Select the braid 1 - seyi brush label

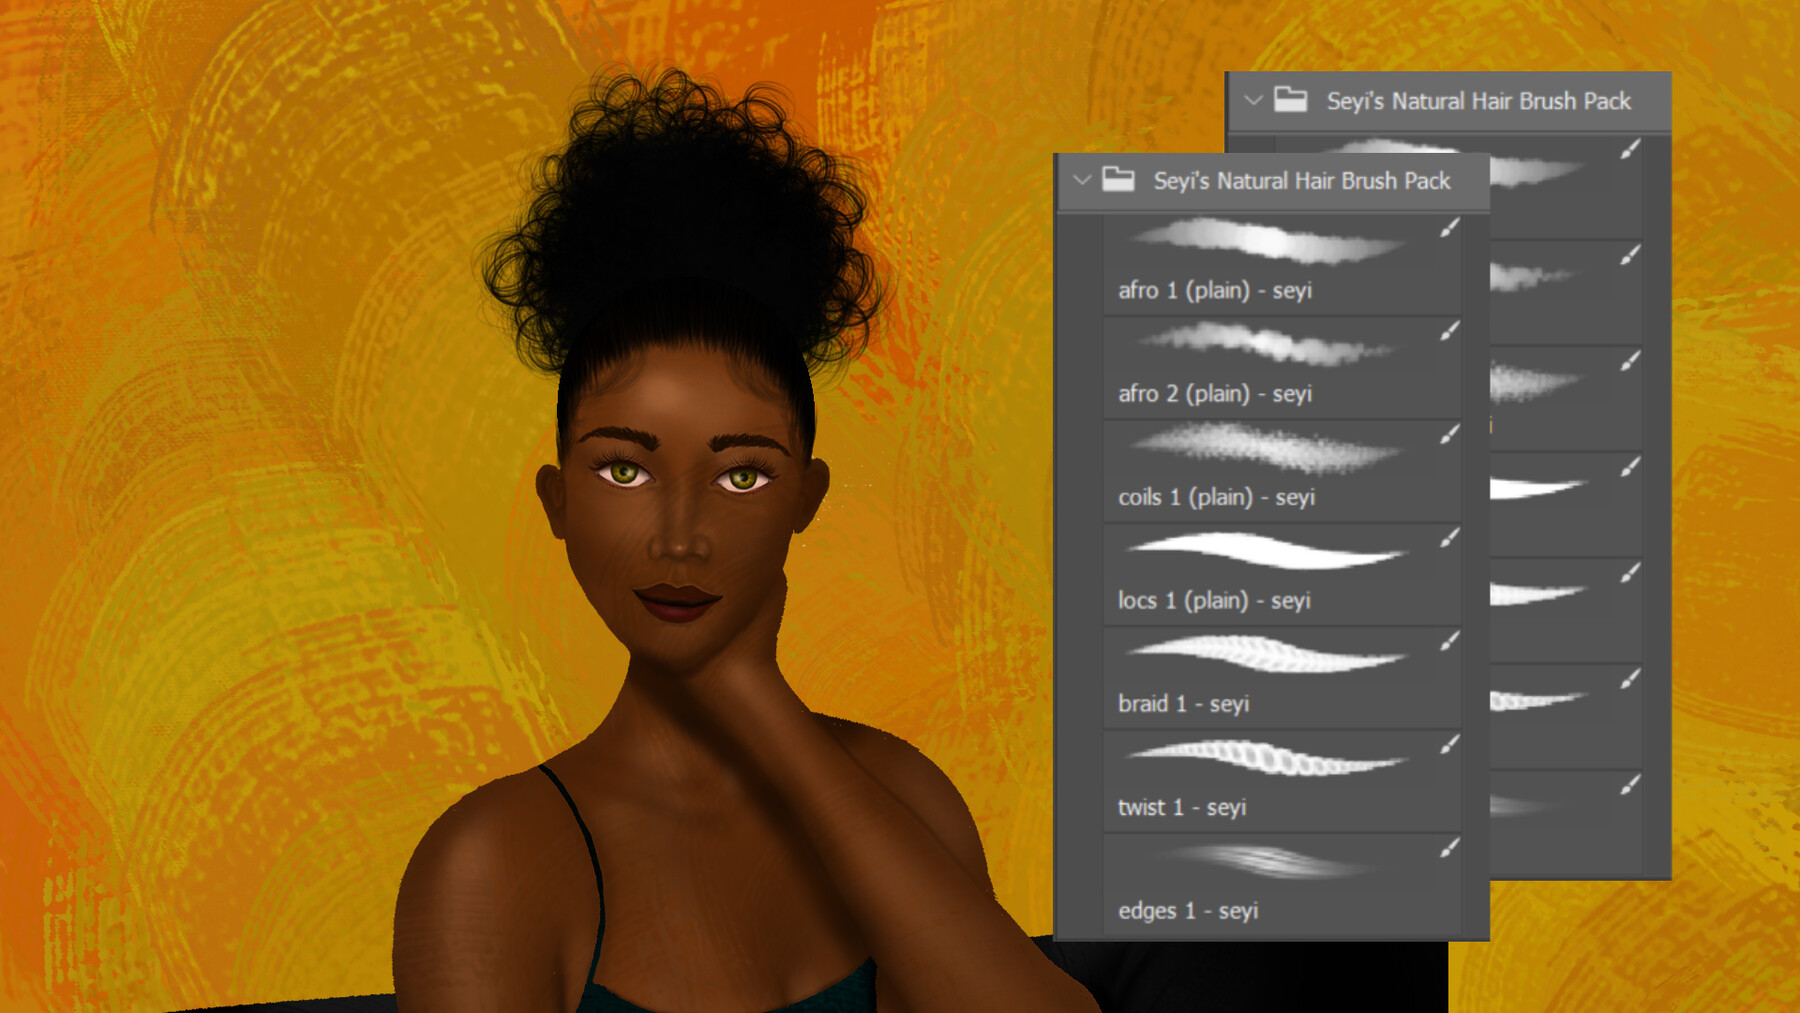[1184, 704]
